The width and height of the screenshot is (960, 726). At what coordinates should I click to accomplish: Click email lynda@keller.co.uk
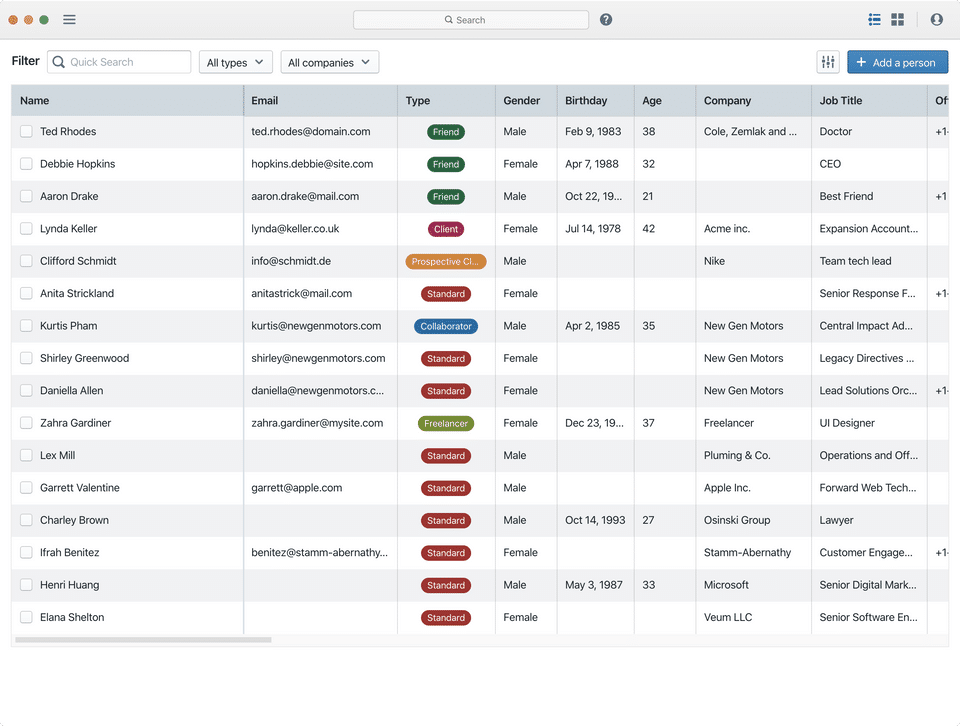pos(295,229)
